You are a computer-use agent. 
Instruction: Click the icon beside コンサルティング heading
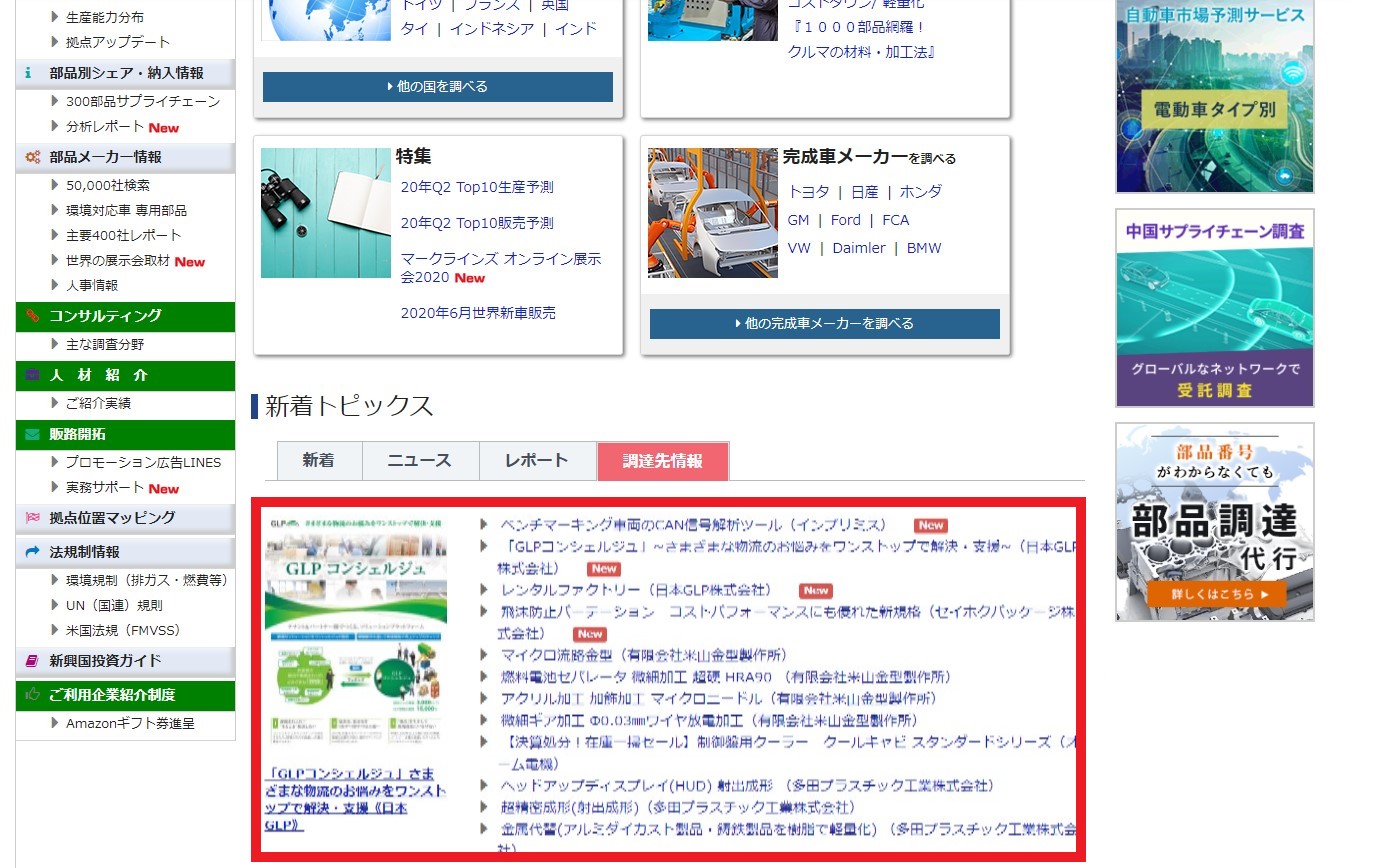[32, 316]
